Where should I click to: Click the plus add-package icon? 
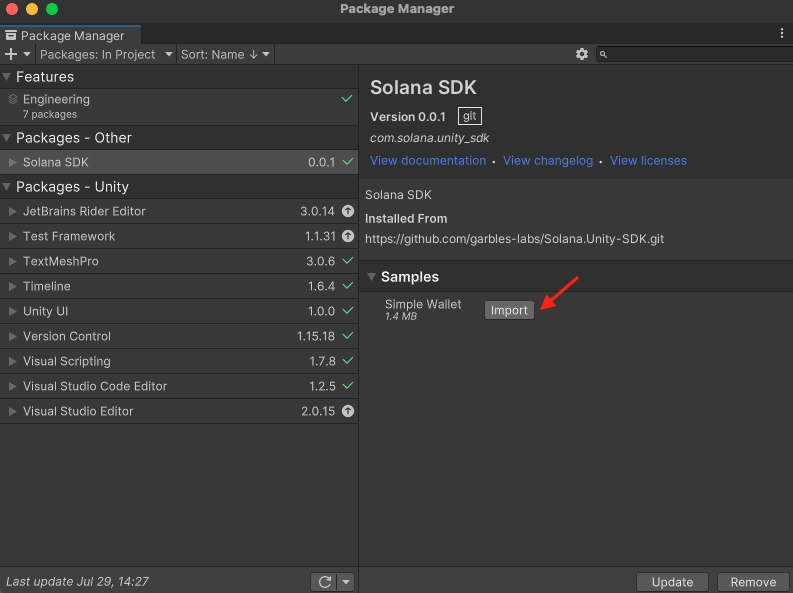click(x=11, y=54)
